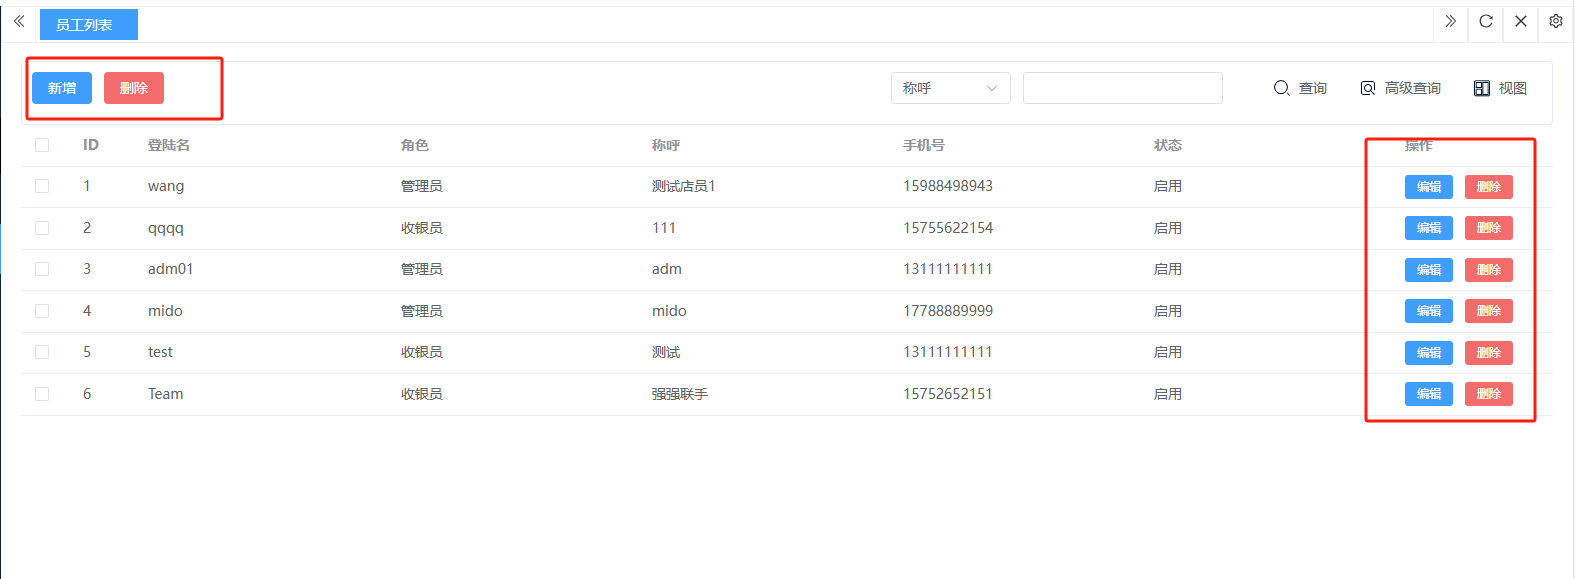Edit the adm01 employee row
1575x579 pixels.
pyautogui.click(x=1428, y=270)
